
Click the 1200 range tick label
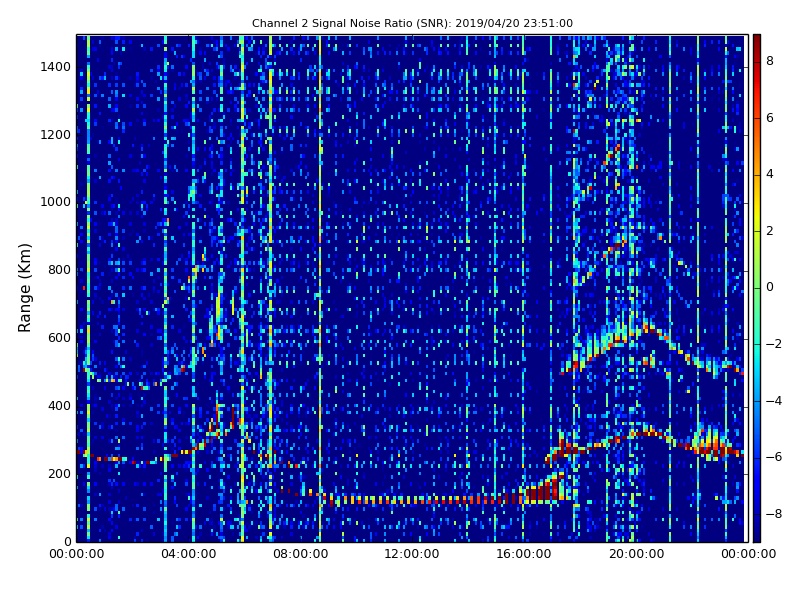click(55, 135)
